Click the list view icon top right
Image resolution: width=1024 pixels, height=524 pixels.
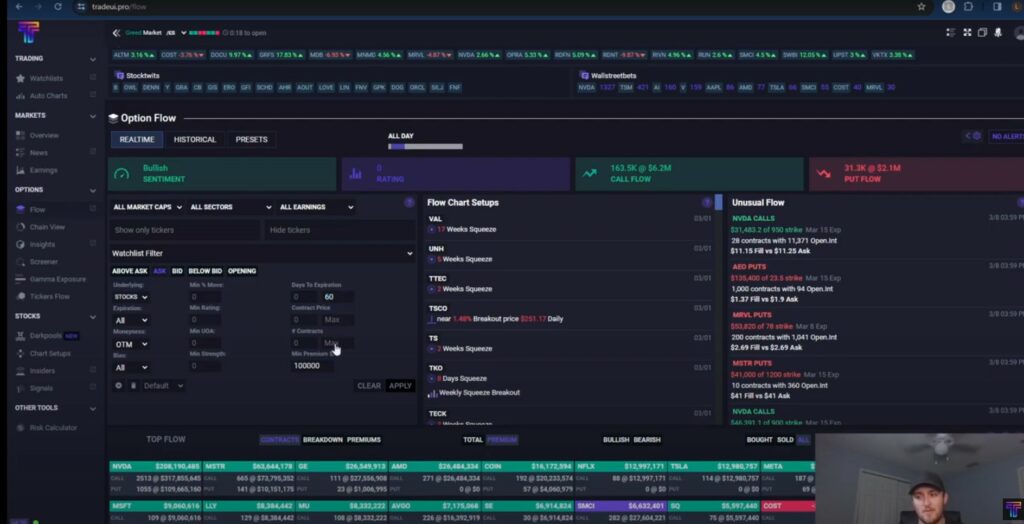[x=951, y=33]
